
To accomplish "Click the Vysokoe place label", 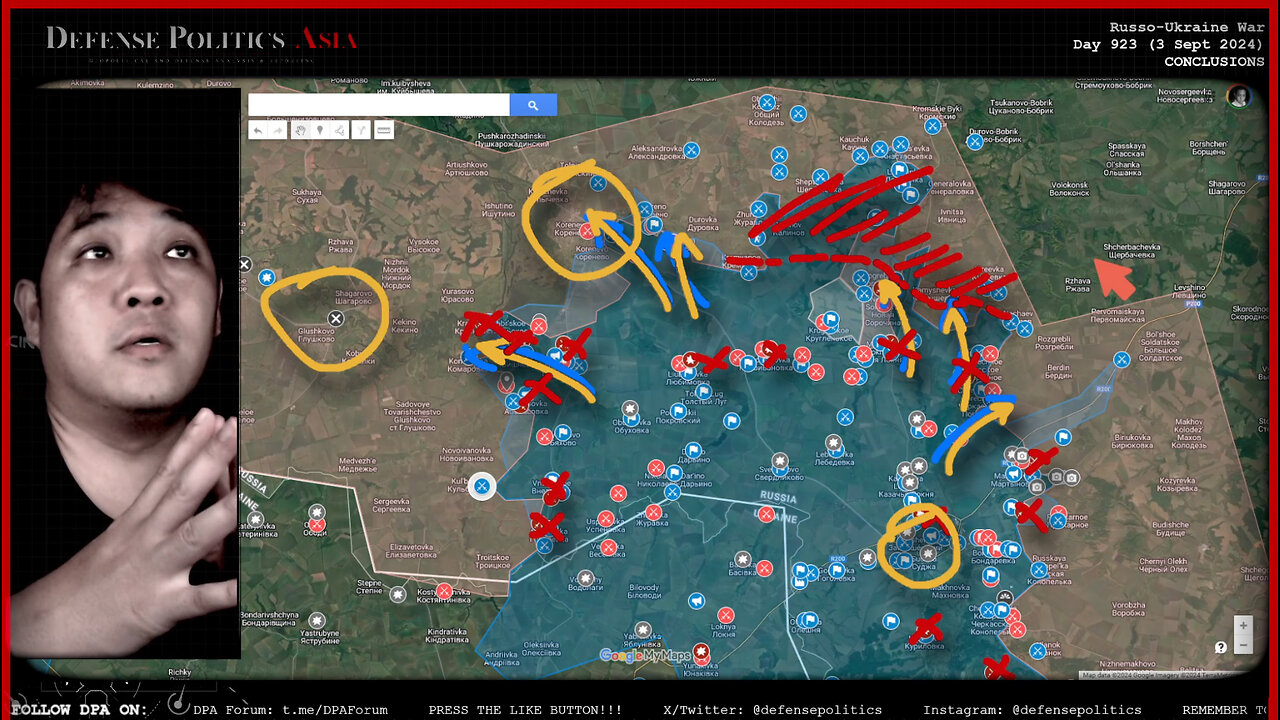I will click(x=424, y=246).
